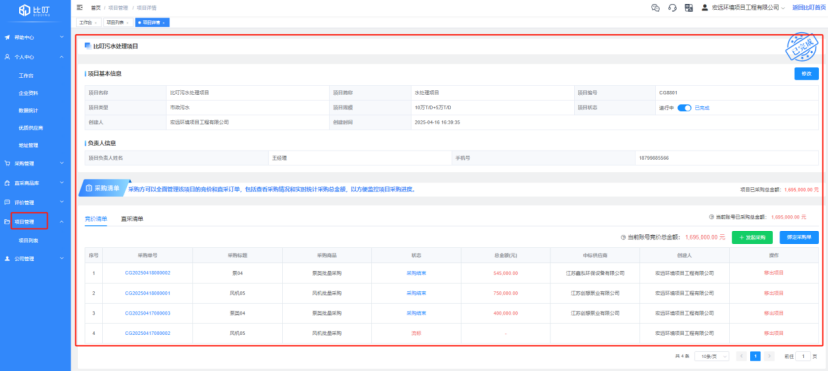The height and width of the screenshot is (372, 829).
Task: Click the user avatar icon in header
Action: coord(705,7)
